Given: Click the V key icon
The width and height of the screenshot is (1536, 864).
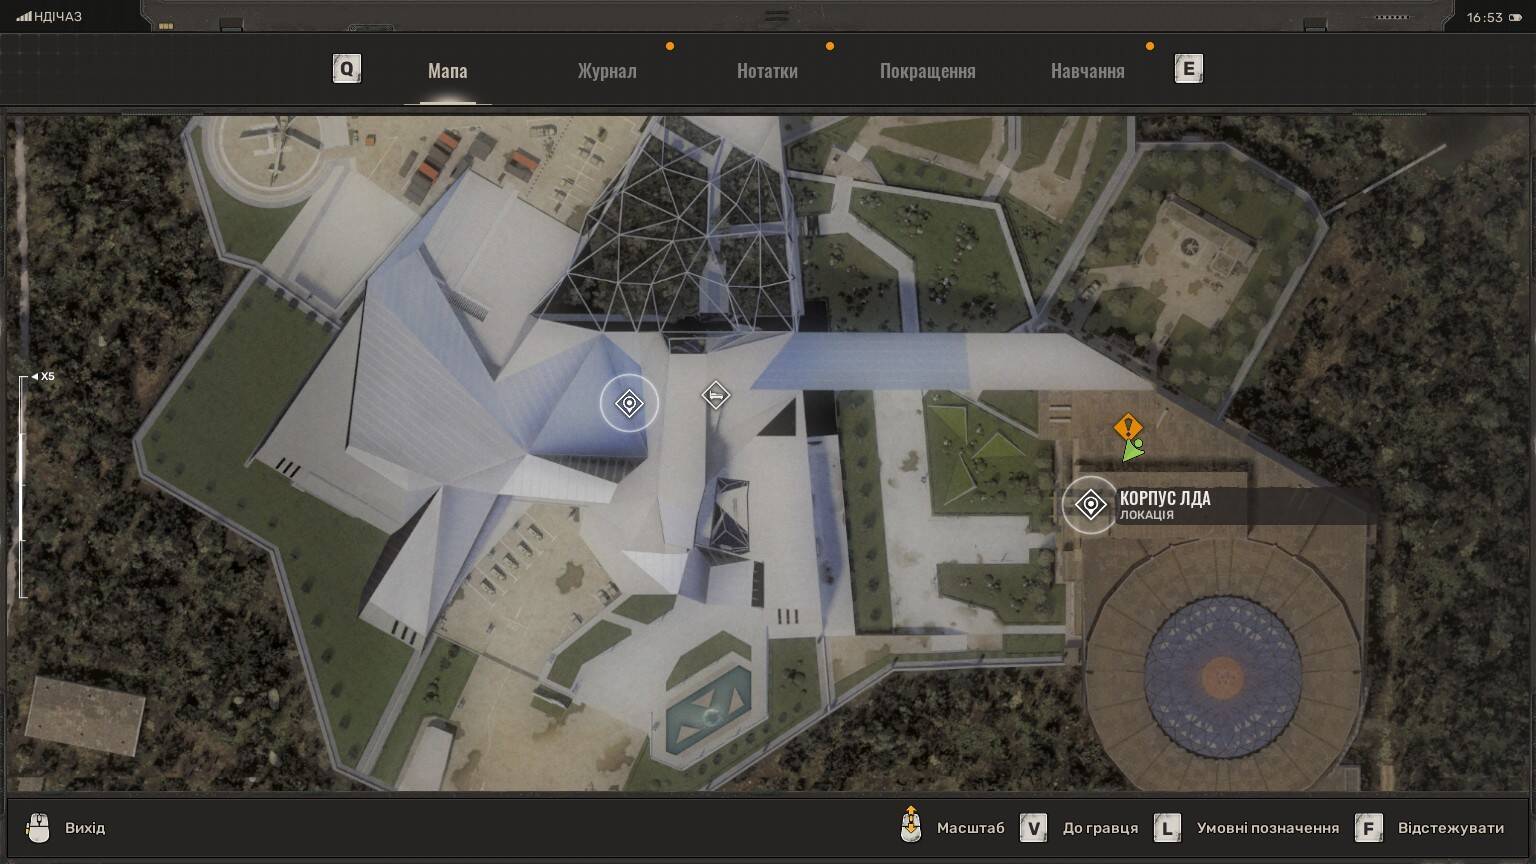Looking at the screenshot, I should pyautogui.click(x=1033, y=828).
